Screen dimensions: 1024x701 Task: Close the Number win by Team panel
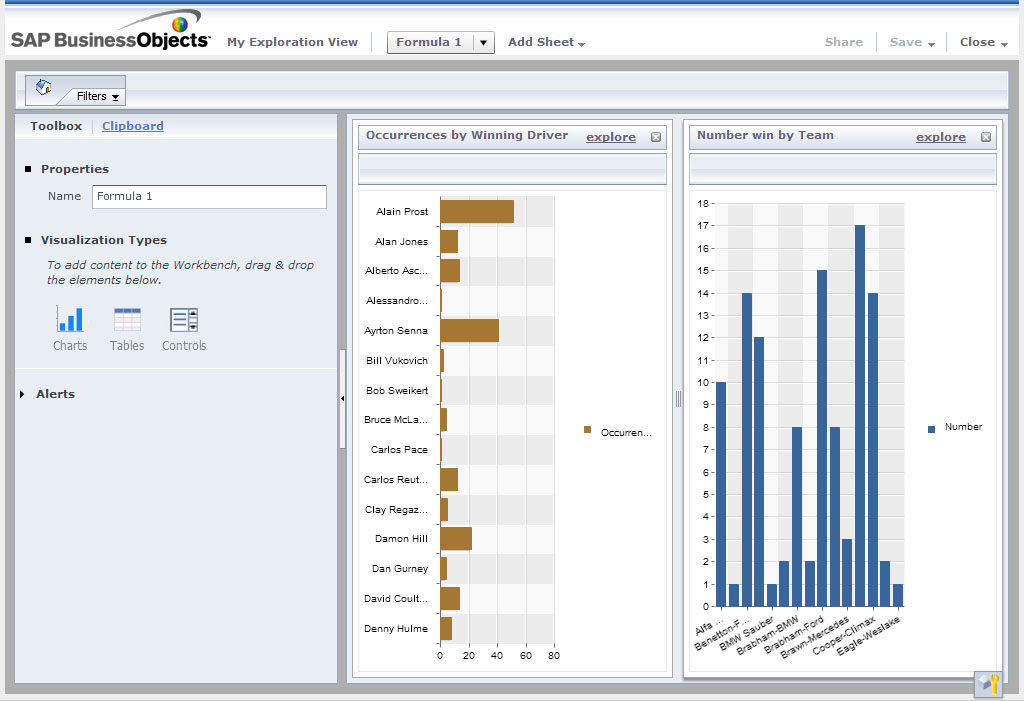click(986, 137)
